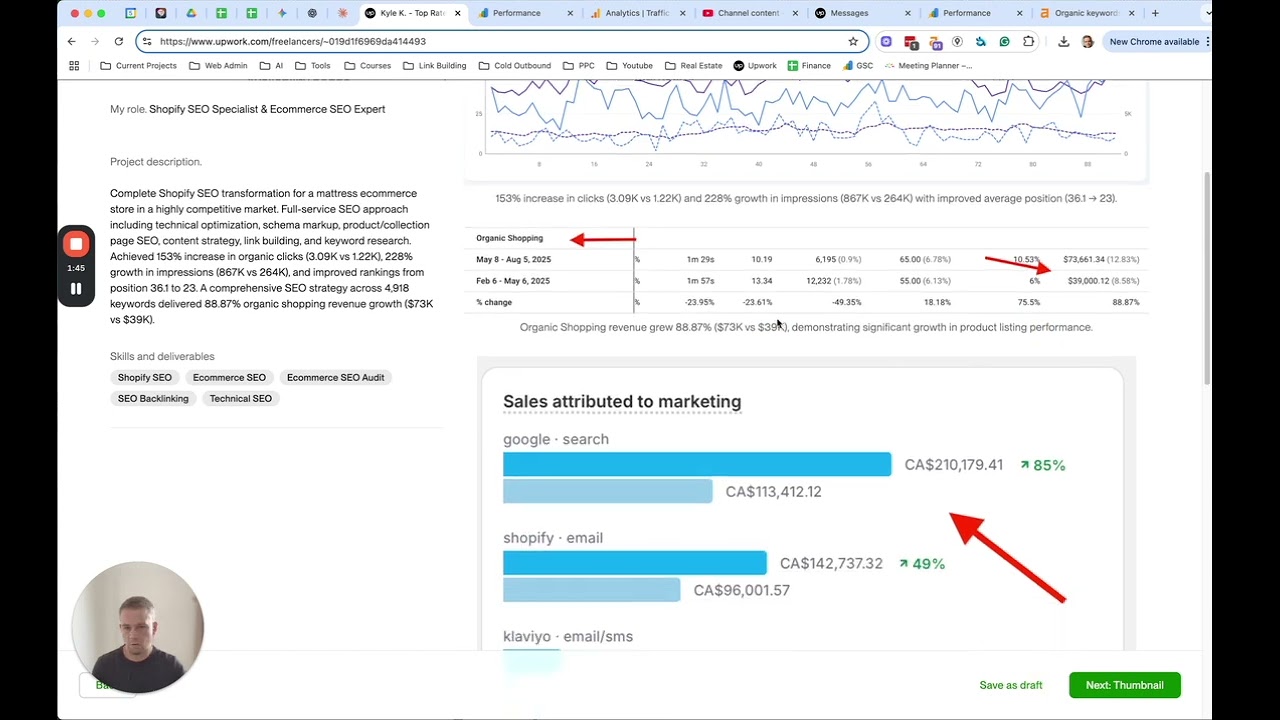The height and width of the screenshot is (720, 1280).
Task: Close the Messages tab
Action: (908, 13)
